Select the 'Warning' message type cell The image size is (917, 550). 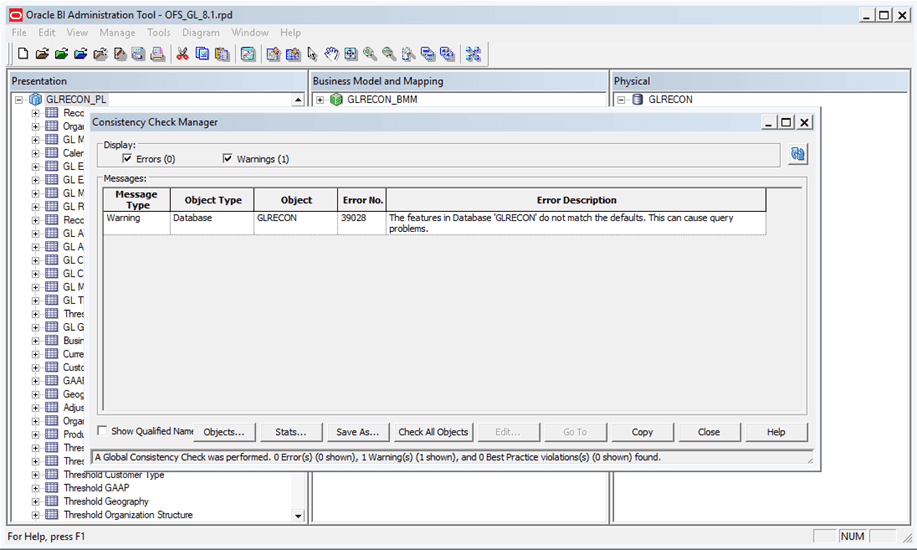pos(137,223)
